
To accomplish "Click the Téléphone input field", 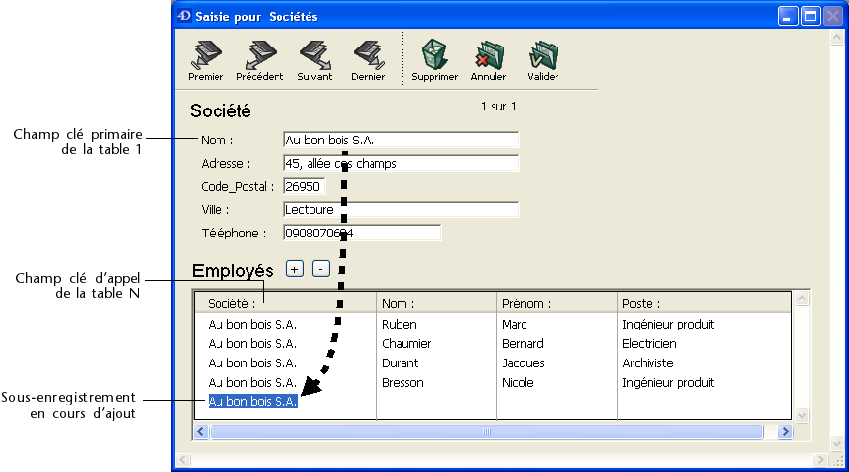I will [x=362, y=233].
